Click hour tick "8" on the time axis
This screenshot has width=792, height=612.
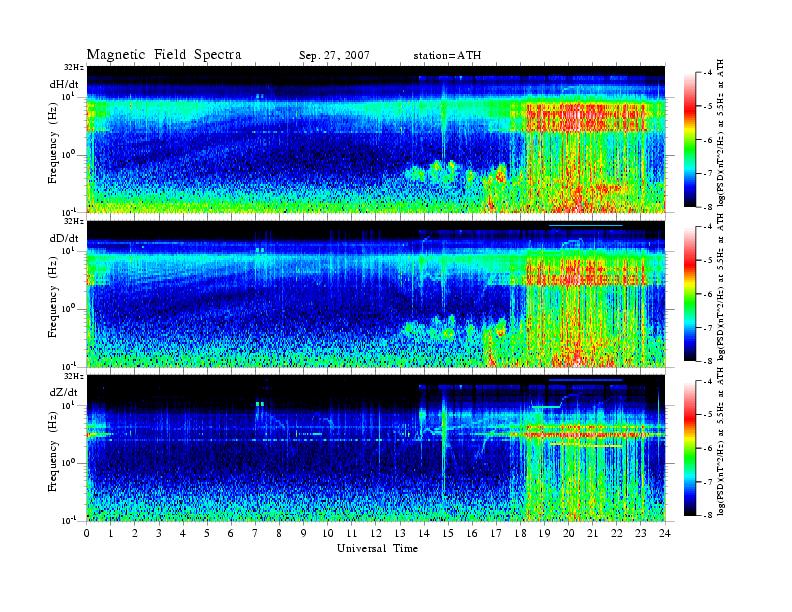[279, 533]
